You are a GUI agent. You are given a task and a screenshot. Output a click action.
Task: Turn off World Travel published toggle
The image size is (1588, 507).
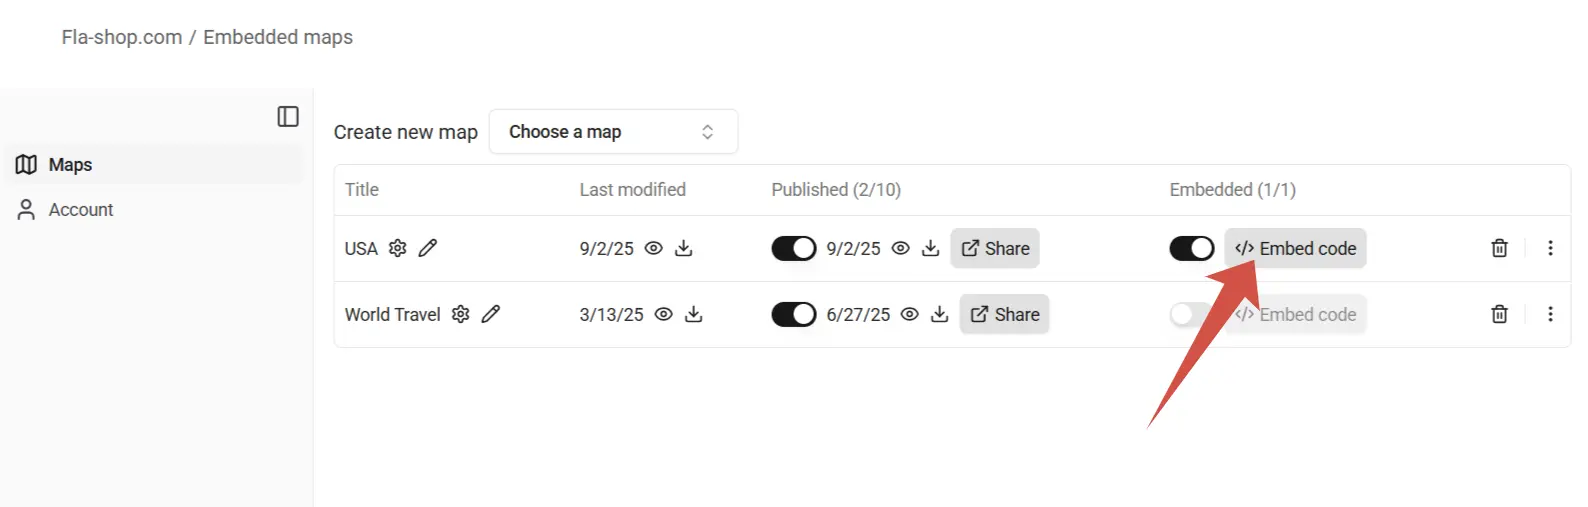click(794, 314)
